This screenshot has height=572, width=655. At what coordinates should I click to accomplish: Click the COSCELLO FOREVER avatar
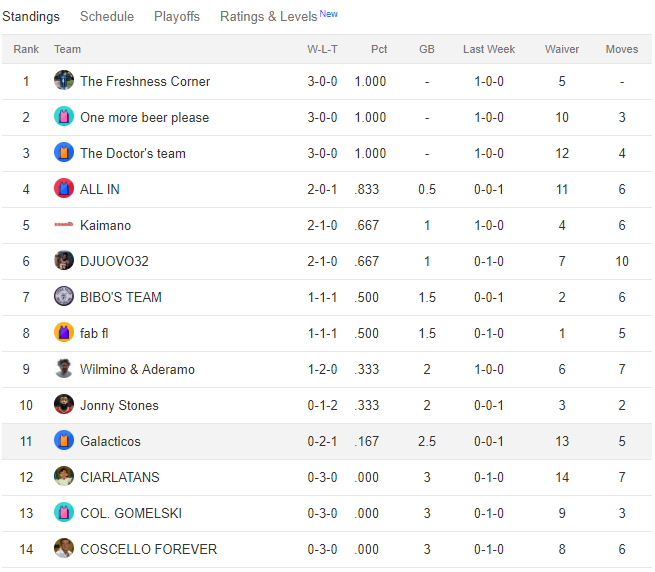click(64, 549)
